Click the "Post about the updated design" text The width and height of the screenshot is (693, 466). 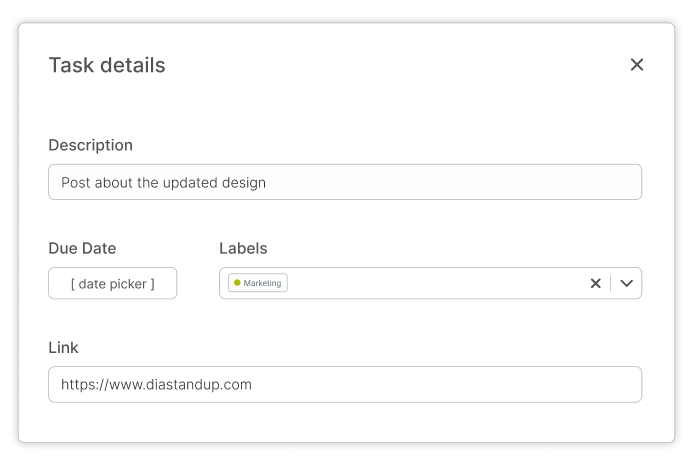point(163,183)
